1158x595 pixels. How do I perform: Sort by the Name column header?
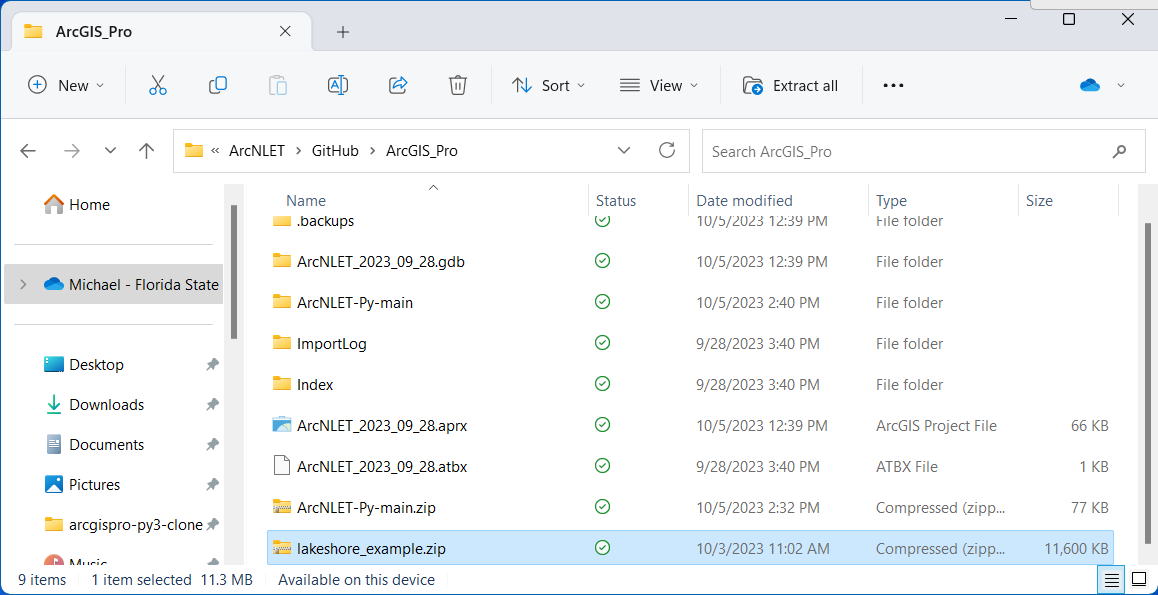[306, 201]
